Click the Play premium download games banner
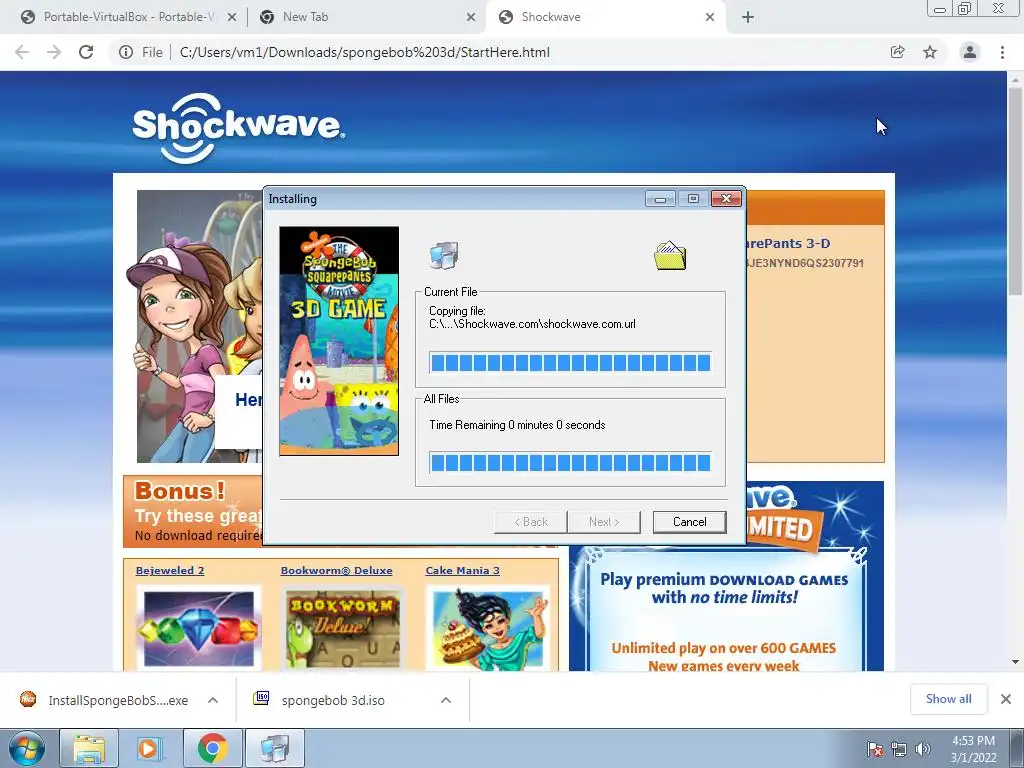Image resolution: width=1024 pixels, height=768 pixels. pos(725,611)
